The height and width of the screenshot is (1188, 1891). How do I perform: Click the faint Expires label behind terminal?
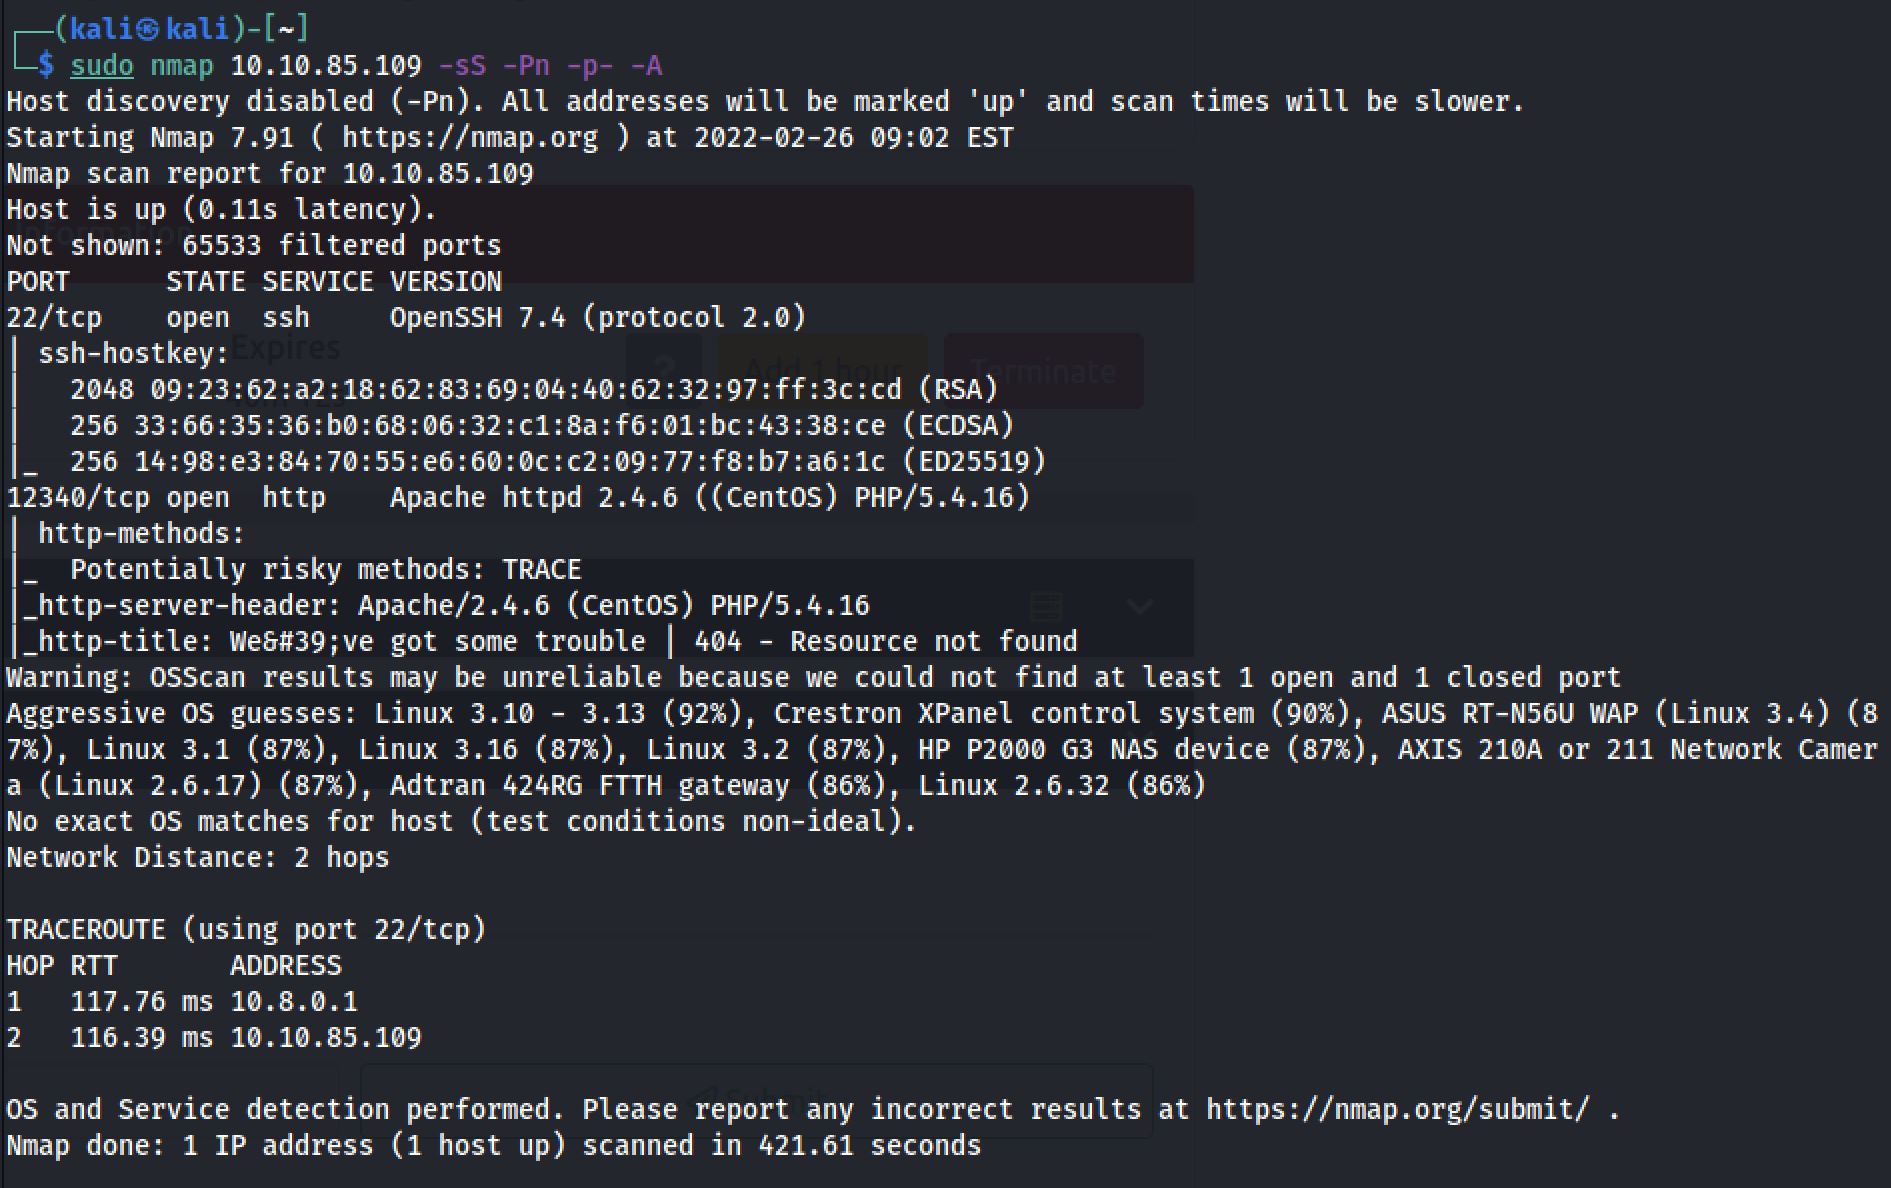[x=286, y=348]
